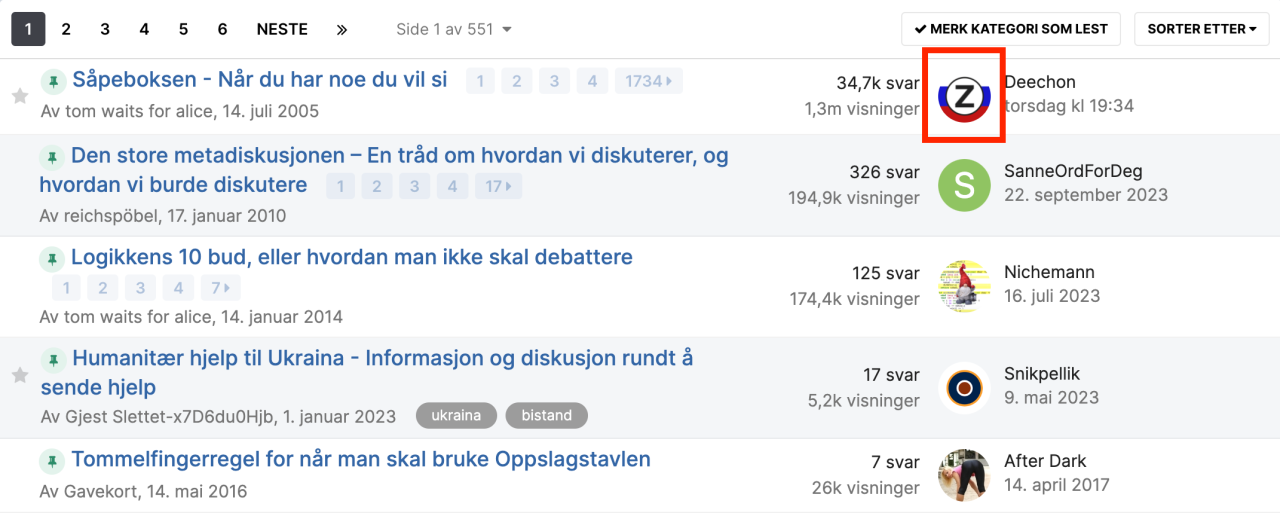Click the star beside the Såpeboksen thread

[x=19, y=96]
